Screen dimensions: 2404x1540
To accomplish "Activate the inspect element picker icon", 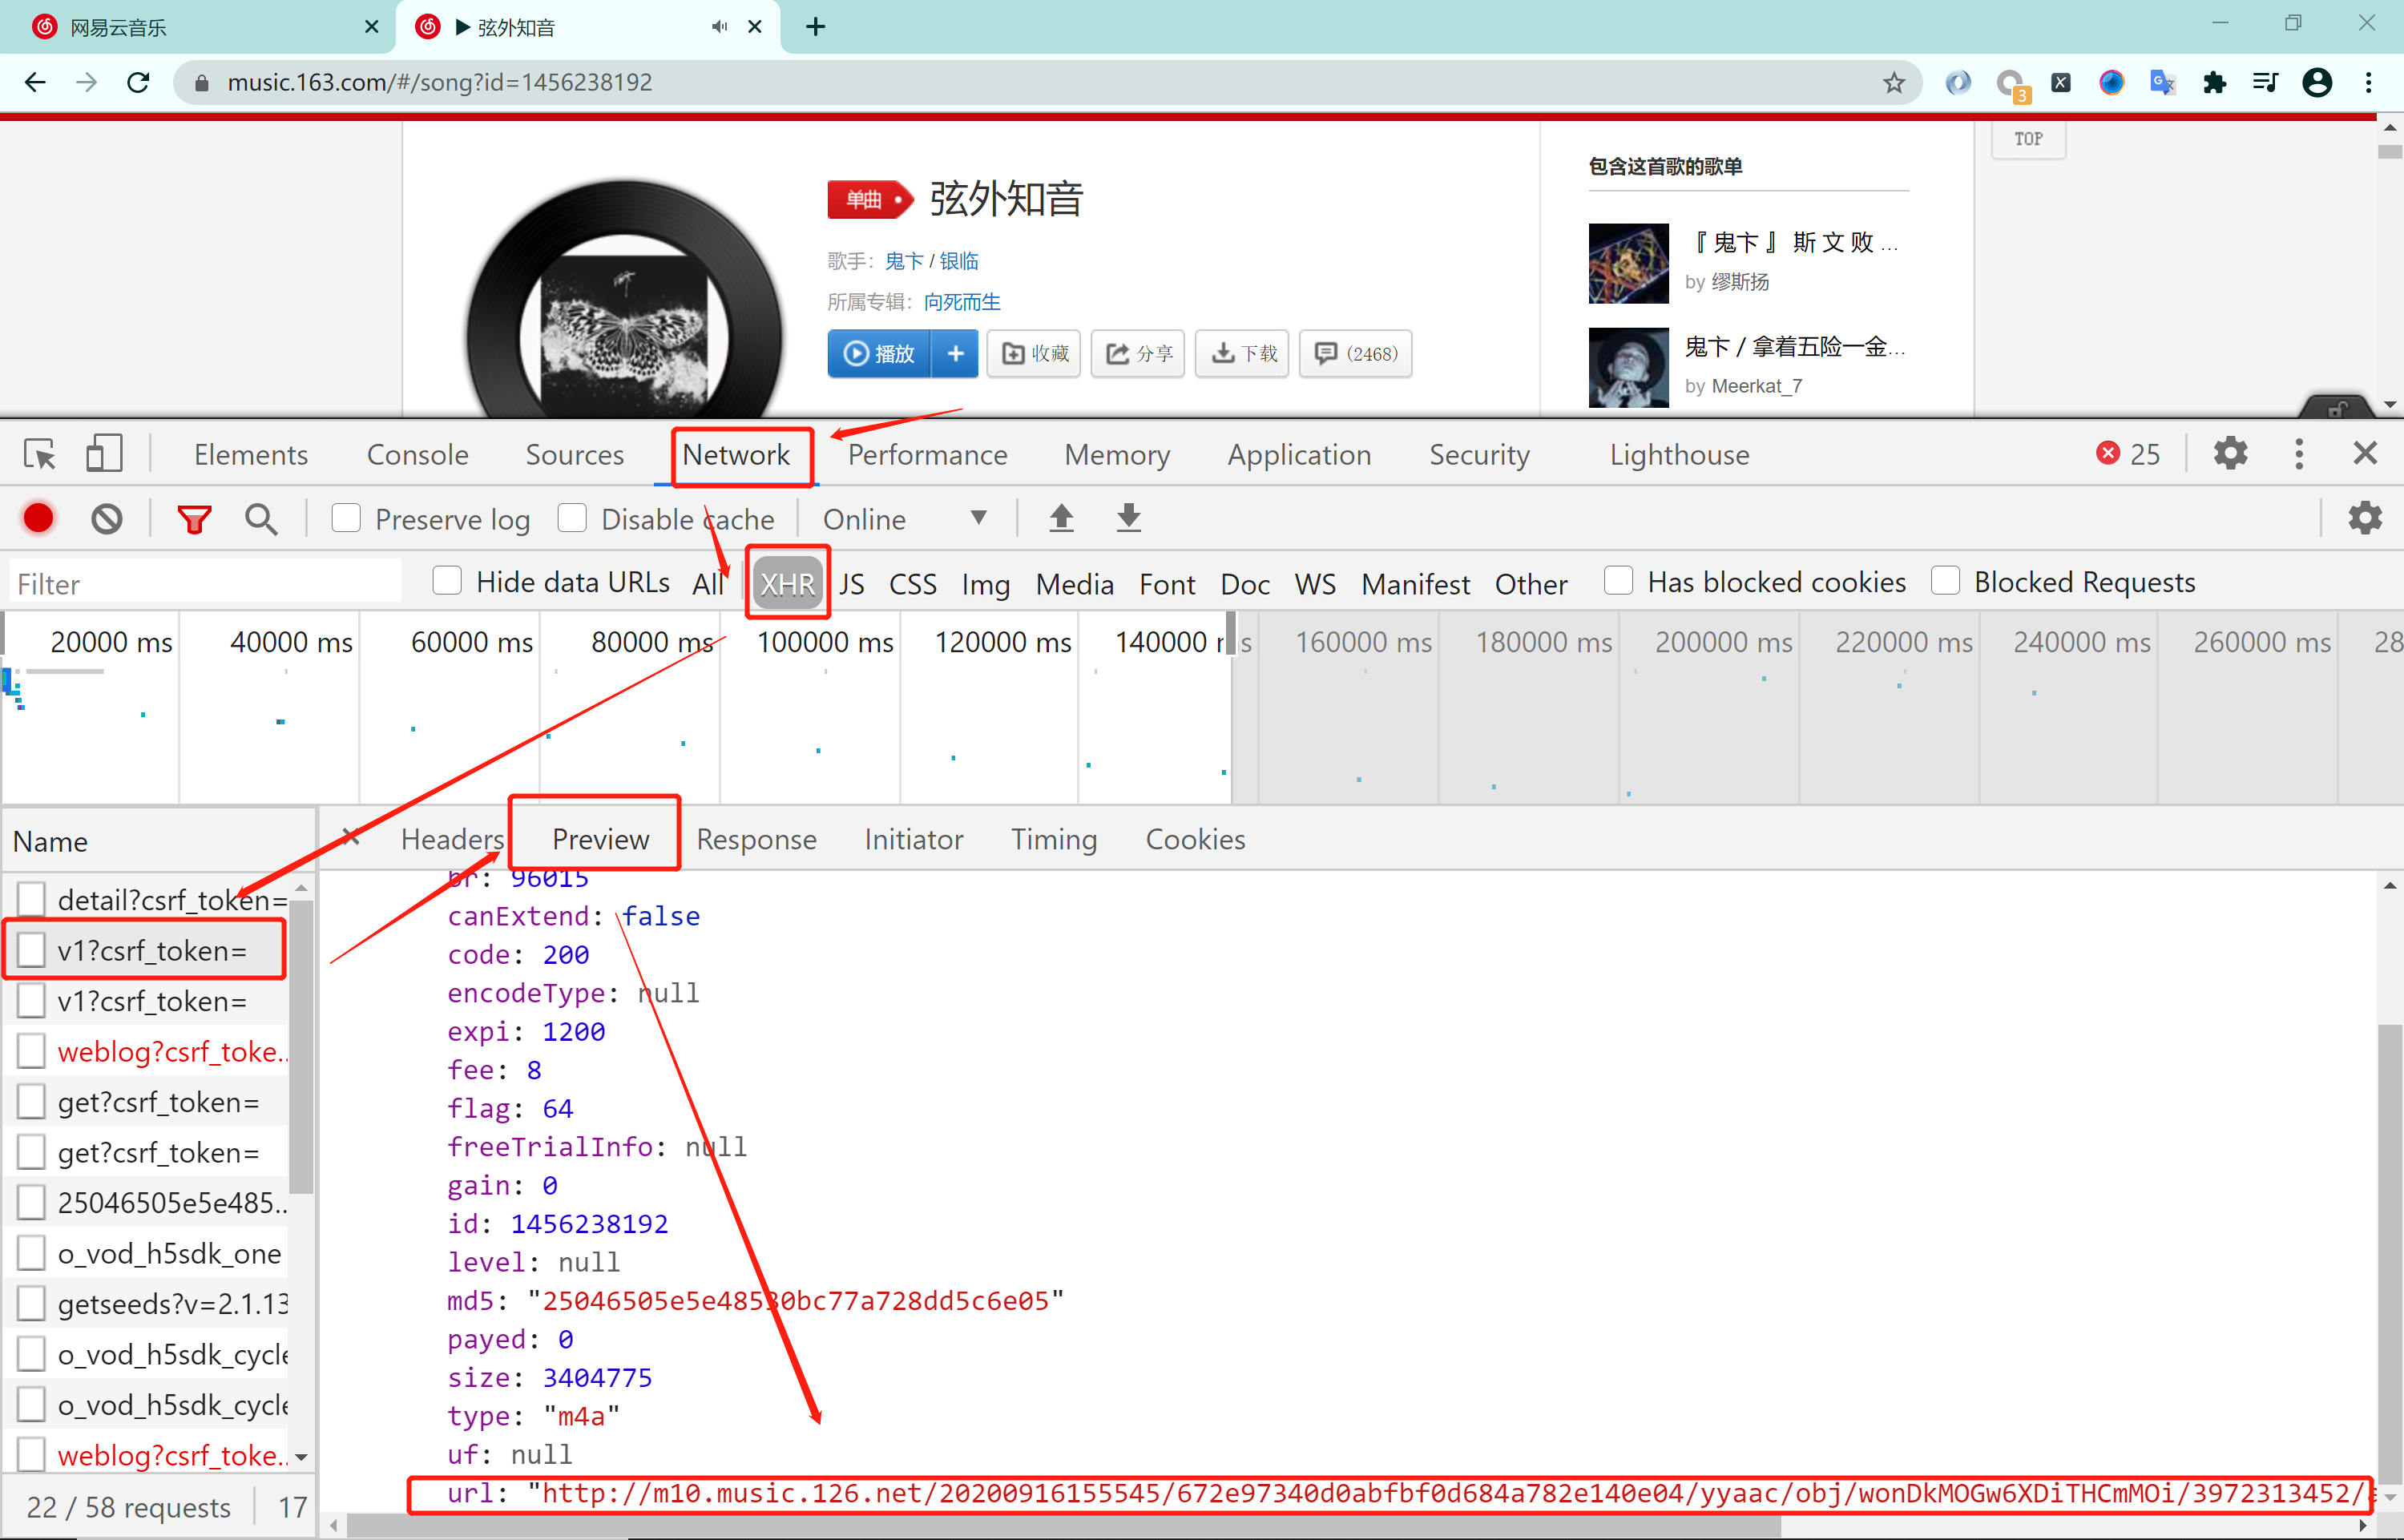I will 40,455.
